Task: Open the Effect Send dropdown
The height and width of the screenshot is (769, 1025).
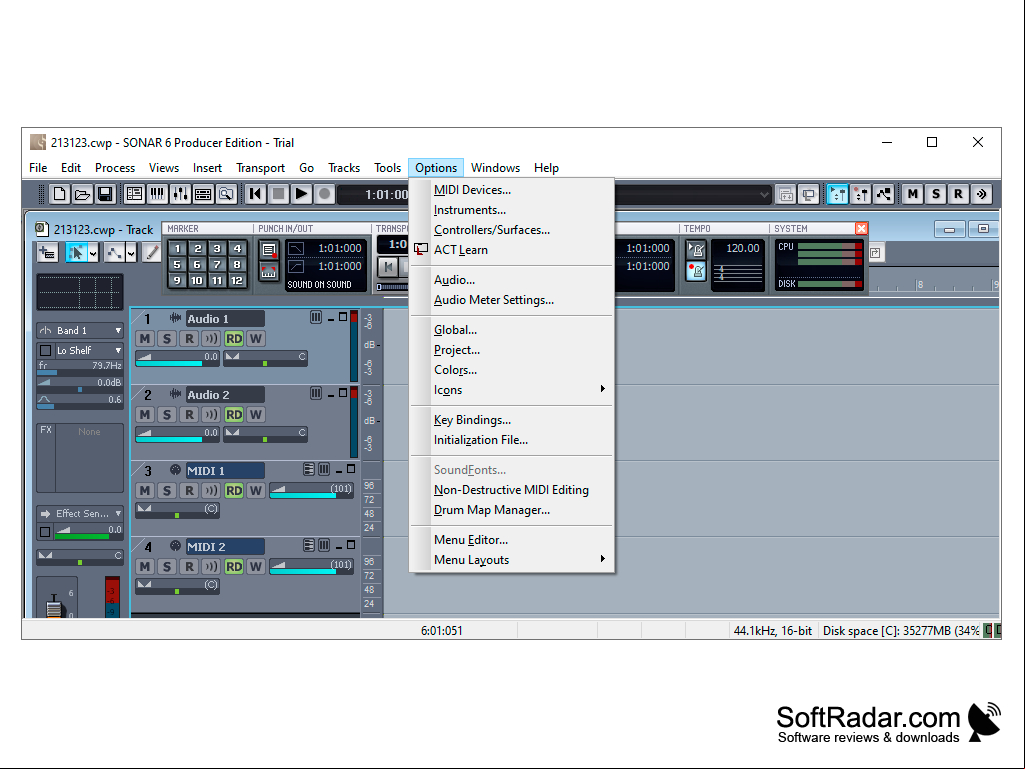Action: (118, 514)
